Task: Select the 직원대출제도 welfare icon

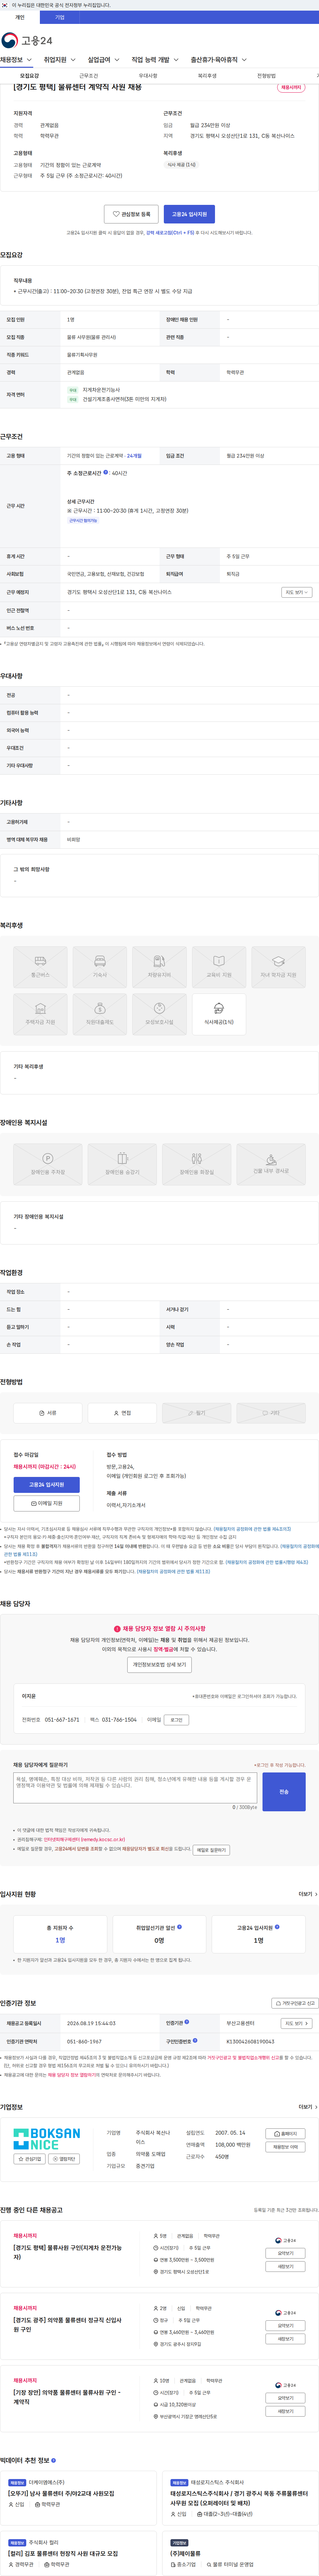Action: click(x=100, y=1014)
